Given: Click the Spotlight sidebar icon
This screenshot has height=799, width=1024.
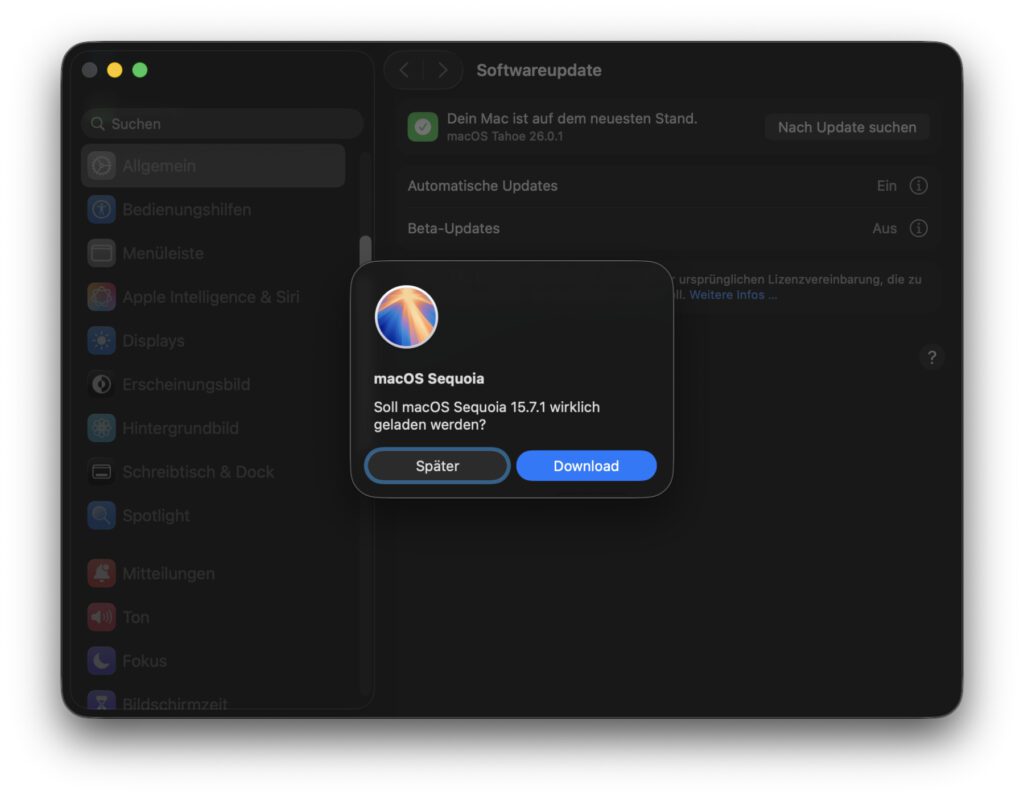Looking at the screenshot, I should [x=101, y=516].
